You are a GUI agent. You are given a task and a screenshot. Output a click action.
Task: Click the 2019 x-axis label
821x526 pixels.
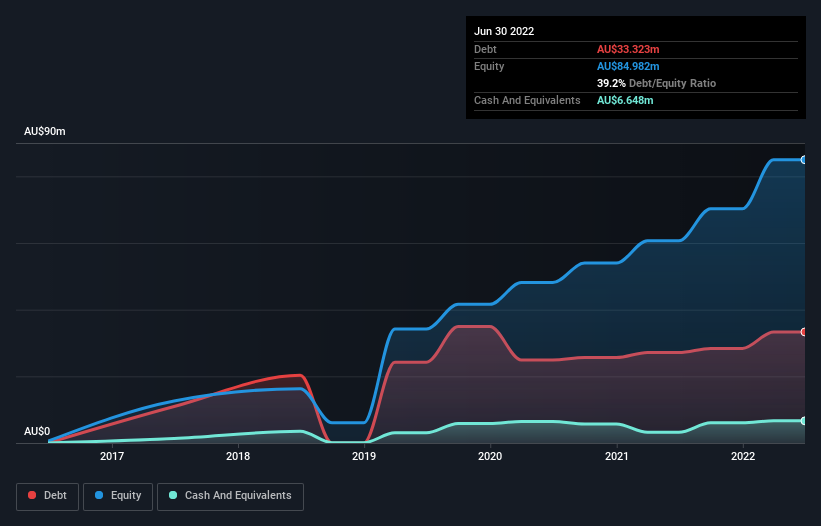tap(364, 456)
